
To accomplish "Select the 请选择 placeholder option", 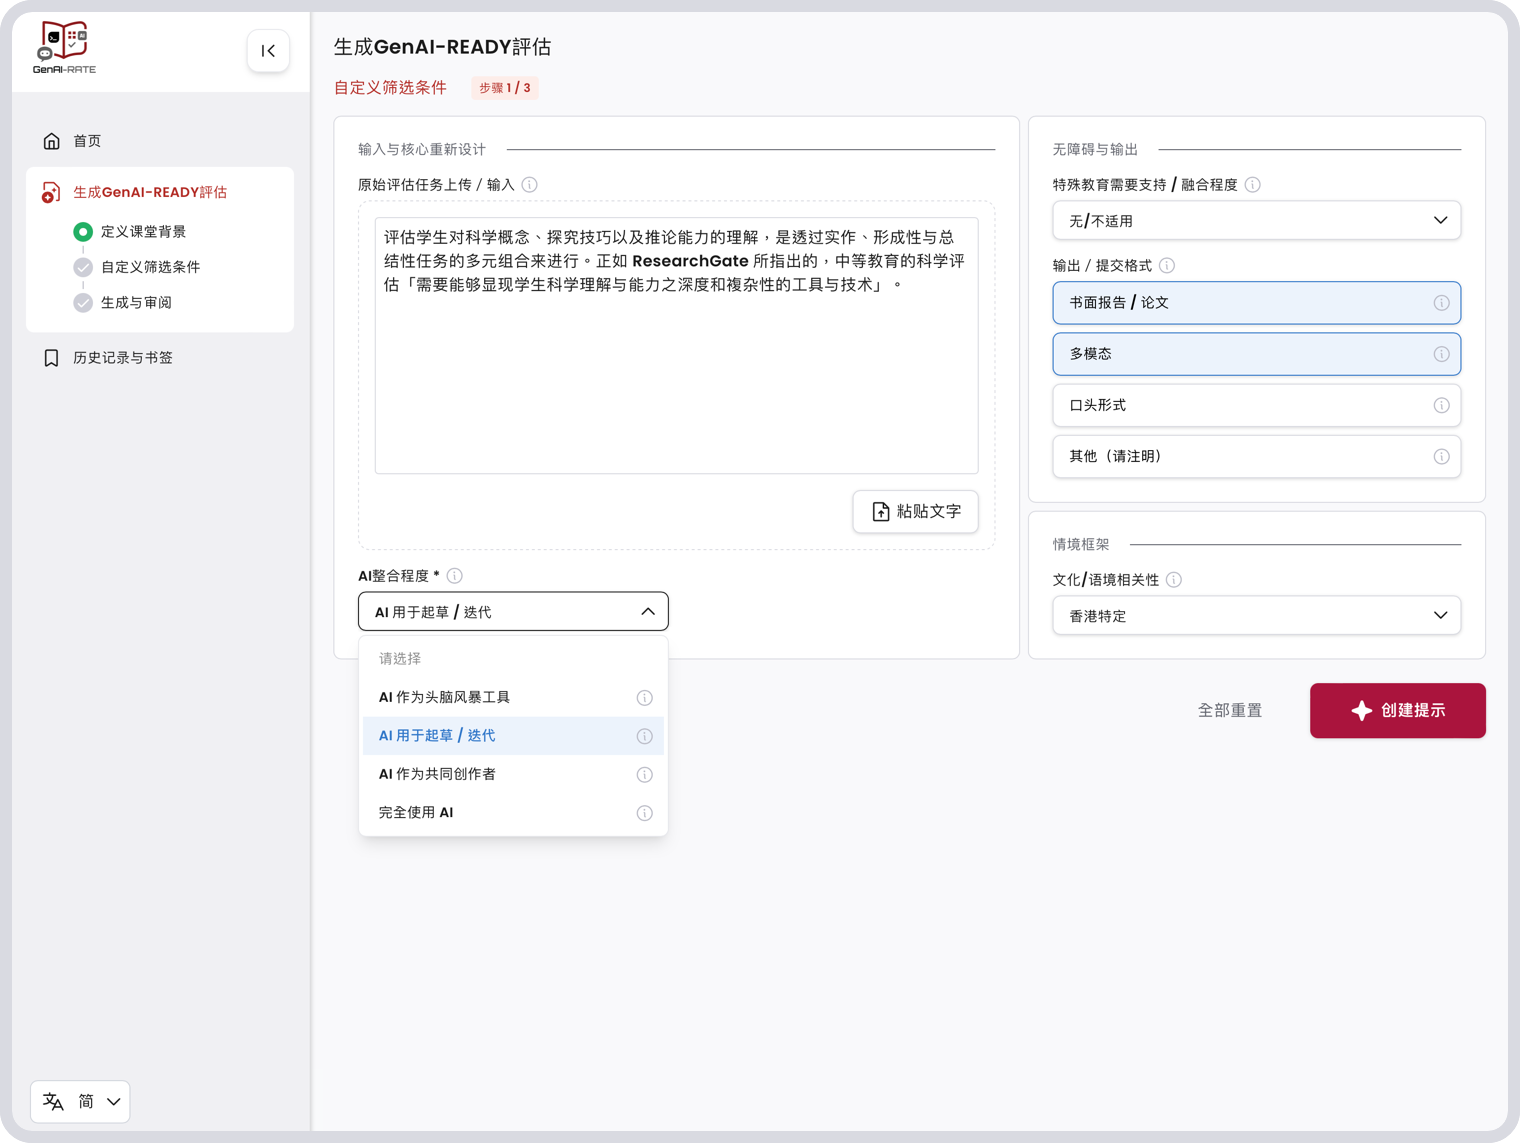I will [x=513, y=659].
